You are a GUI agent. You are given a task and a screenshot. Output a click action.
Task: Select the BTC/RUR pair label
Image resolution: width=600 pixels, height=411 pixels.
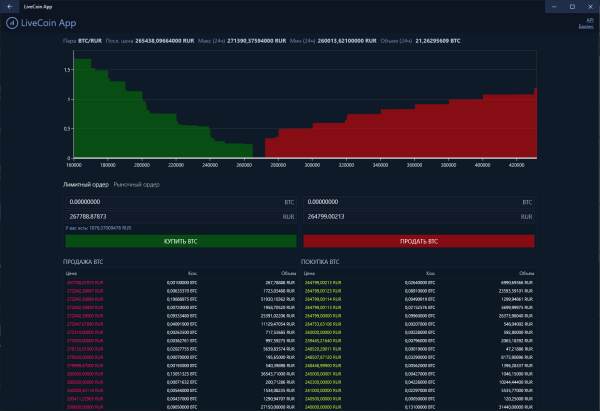tap(90, 43)
